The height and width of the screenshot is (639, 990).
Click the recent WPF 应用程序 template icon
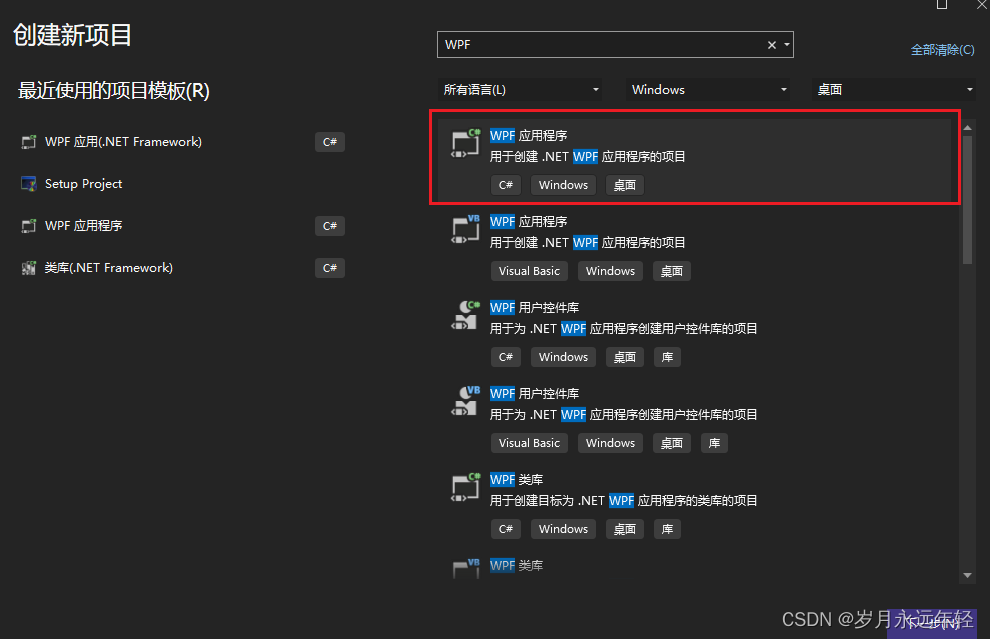(28, 226)
